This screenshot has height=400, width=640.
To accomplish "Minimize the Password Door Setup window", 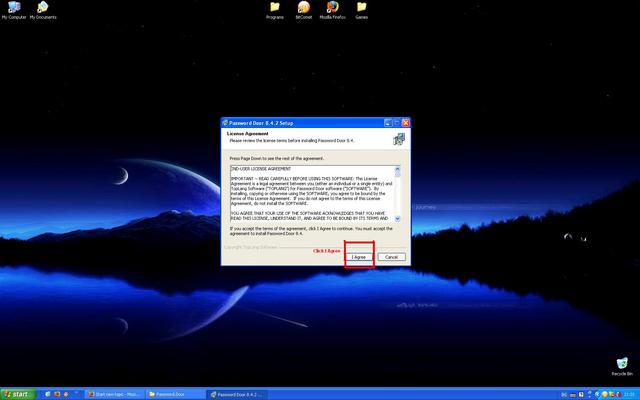I will click(x=388, y=122).
